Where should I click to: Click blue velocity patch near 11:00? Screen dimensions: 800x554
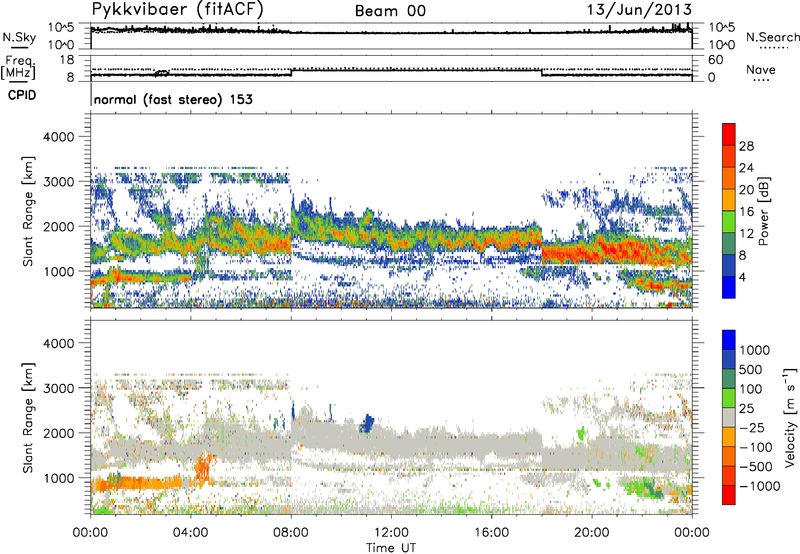click(x=367, y=423)
